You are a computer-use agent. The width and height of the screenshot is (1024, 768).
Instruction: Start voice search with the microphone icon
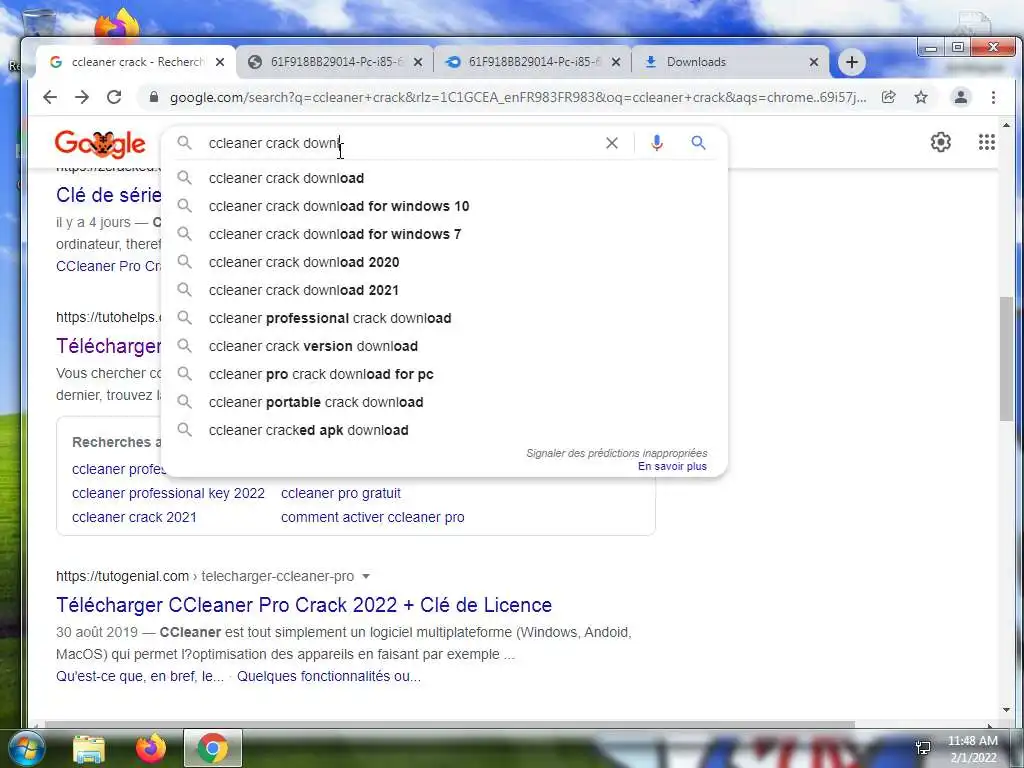[657, 143]
